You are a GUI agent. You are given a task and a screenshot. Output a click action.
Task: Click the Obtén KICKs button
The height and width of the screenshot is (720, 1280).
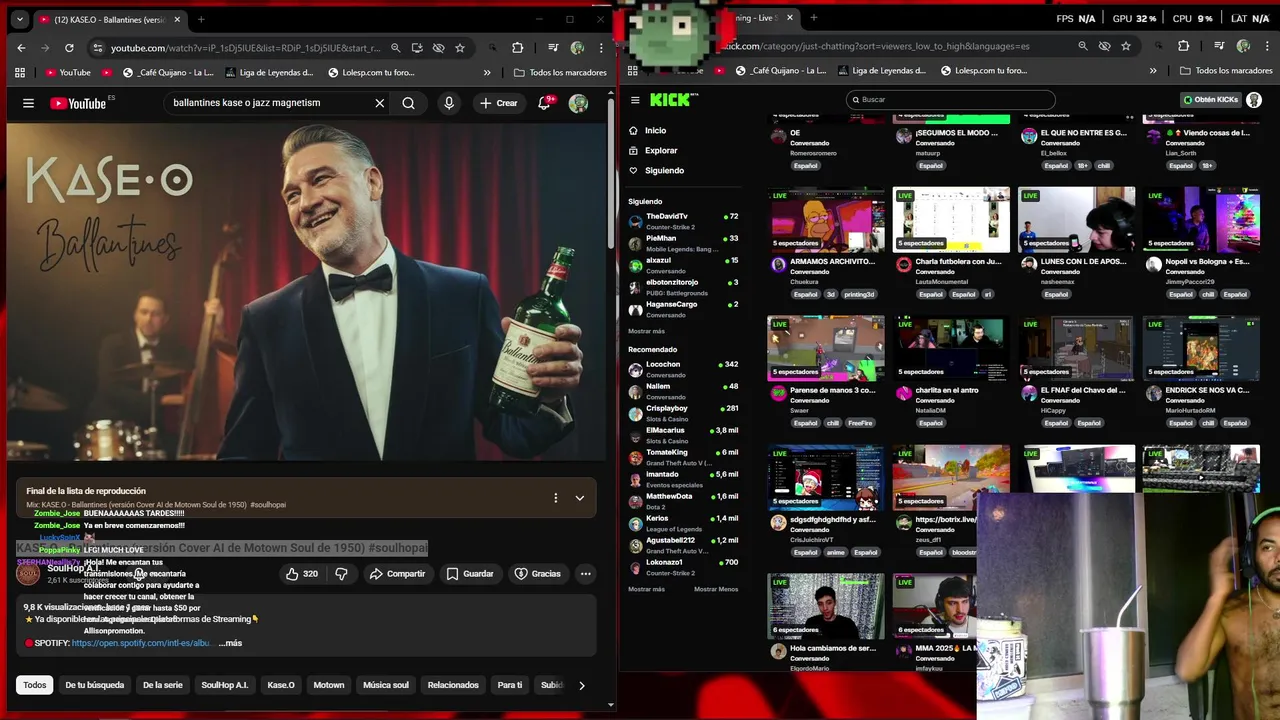(x=1211, y=100)
